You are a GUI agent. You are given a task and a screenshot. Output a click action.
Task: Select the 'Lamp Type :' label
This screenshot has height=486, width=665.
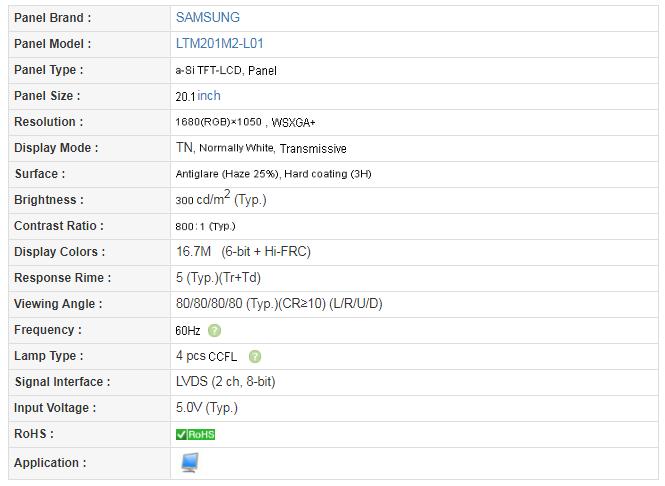coord(49,355)
